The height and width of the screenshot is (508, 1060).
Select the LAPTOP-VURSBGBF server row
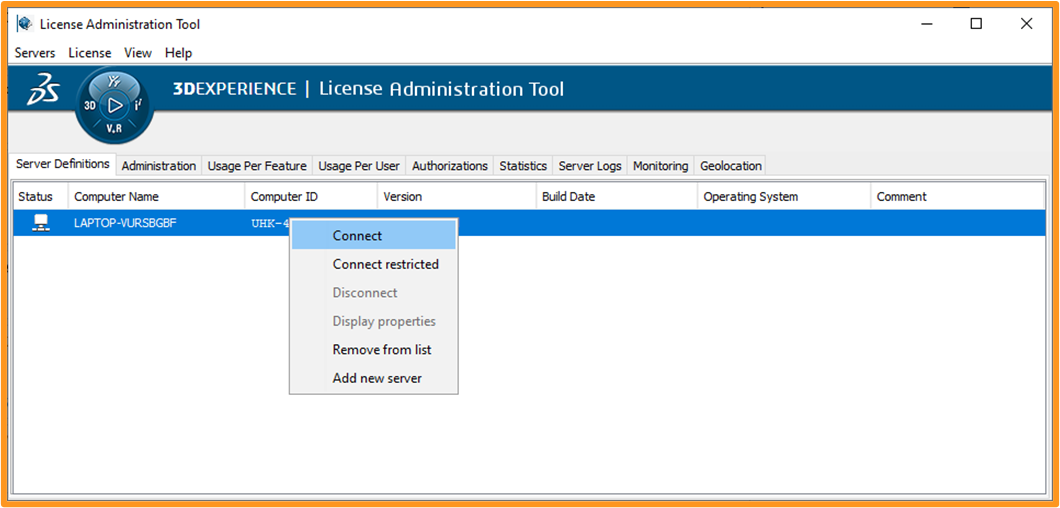[125, 223]
